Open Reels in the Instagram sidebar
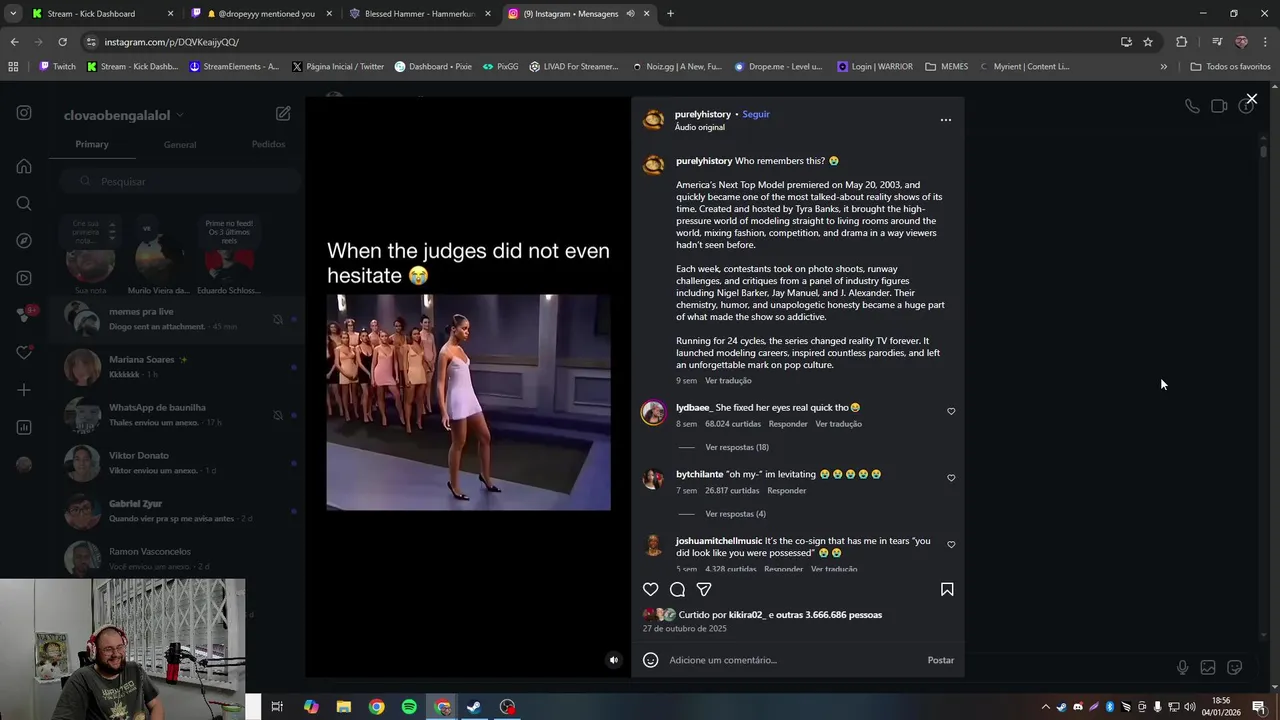This screenshot has width=1280, height=720. click(24, 278)
